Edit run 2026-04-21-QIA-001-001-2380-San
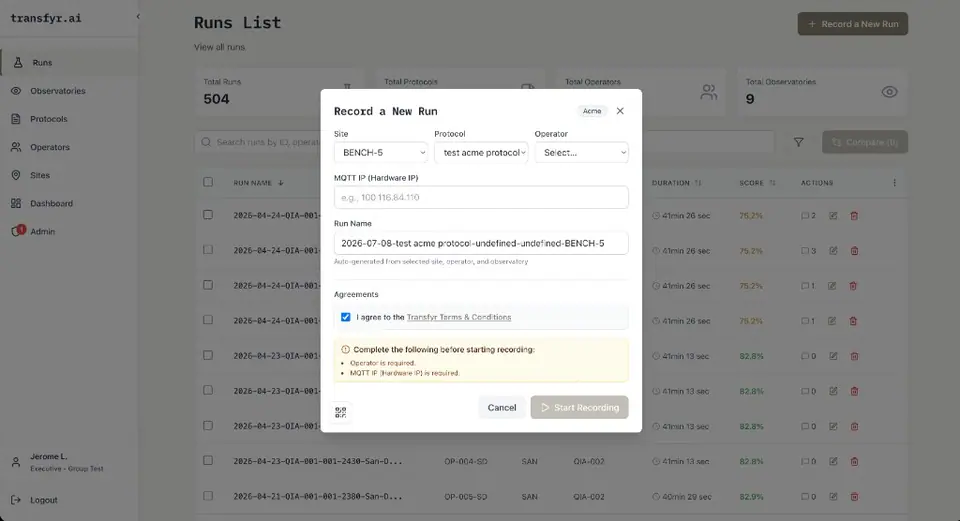The width and height of the screenshot is (960, 521). point(833,497)
